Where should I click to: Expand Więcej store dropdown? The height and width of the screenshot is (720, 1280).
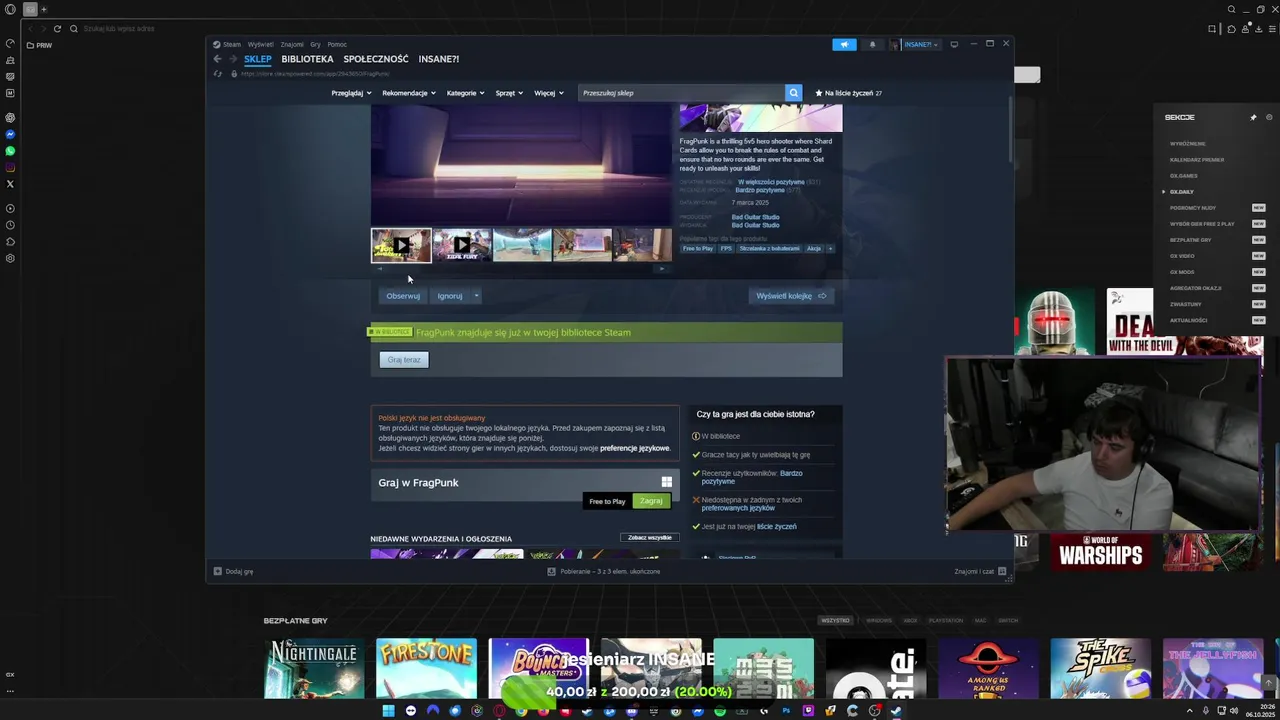548,93
